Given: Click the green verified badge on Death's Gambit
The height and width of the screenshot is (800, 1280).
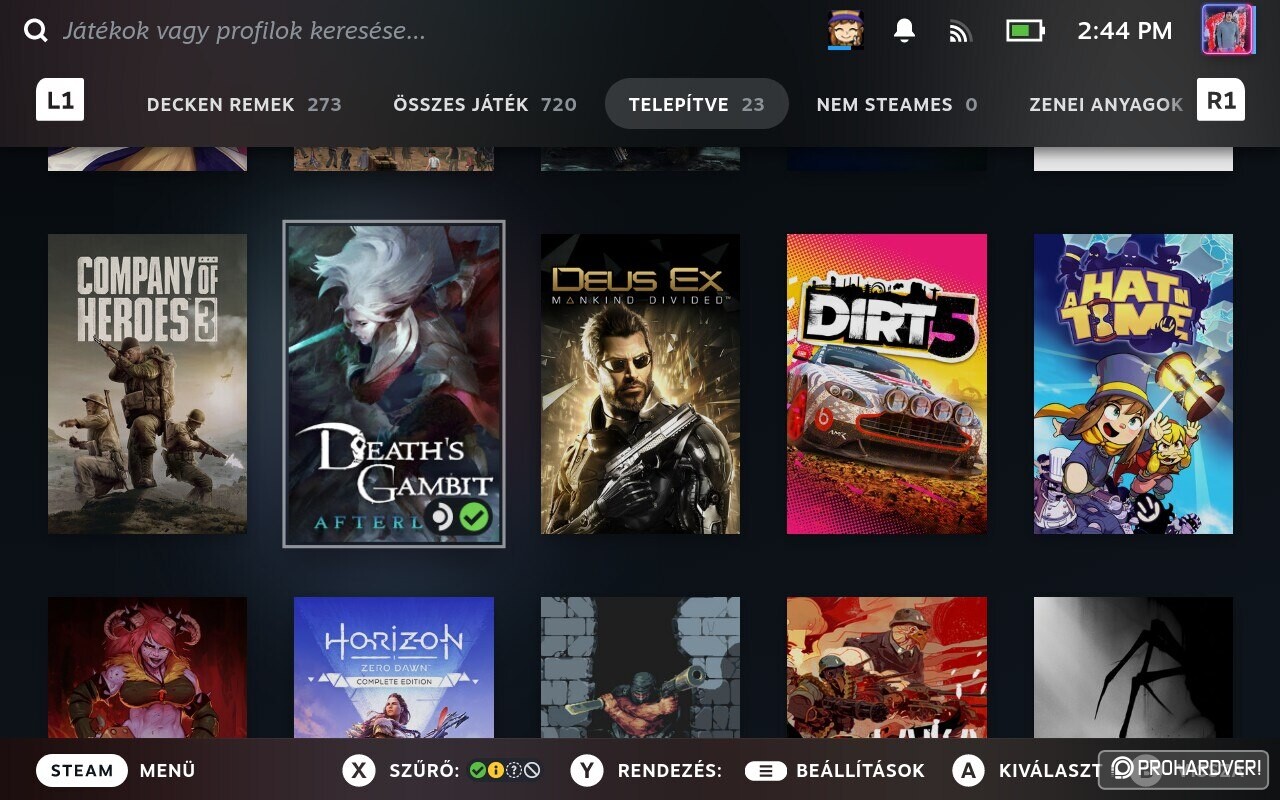Looking at the screenshot, I should tap(475, 517).
